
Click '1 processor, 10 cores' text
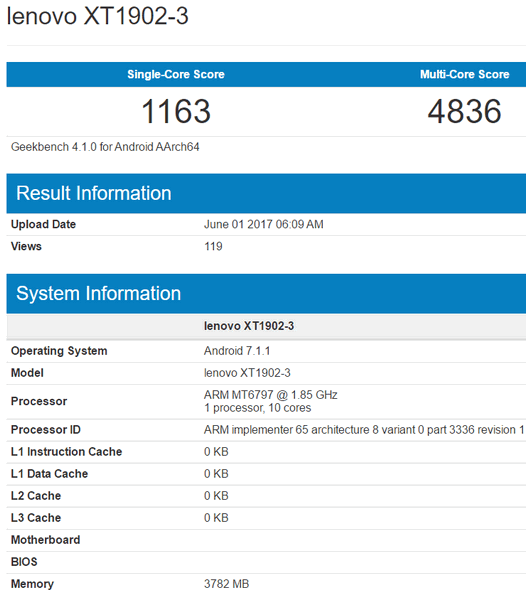click(258, 408)
